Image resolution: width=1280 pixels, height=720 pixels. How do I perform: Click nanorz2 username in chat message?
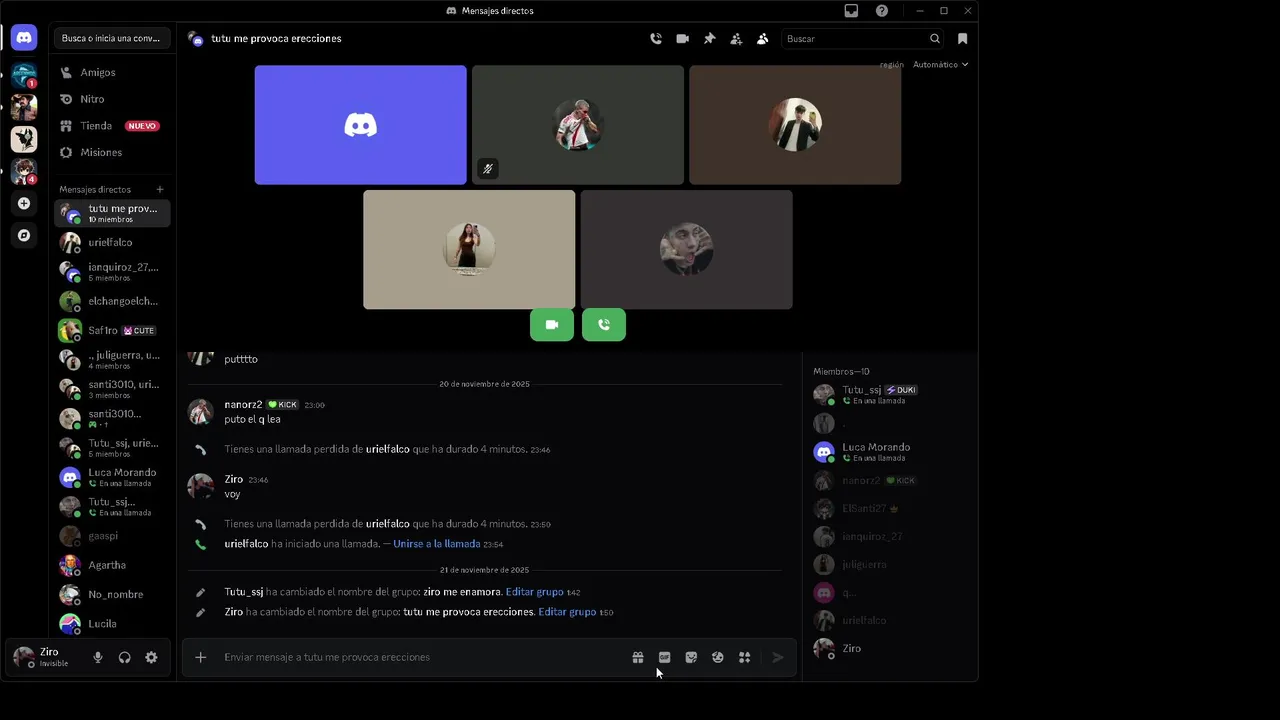[x=243, y=405]
